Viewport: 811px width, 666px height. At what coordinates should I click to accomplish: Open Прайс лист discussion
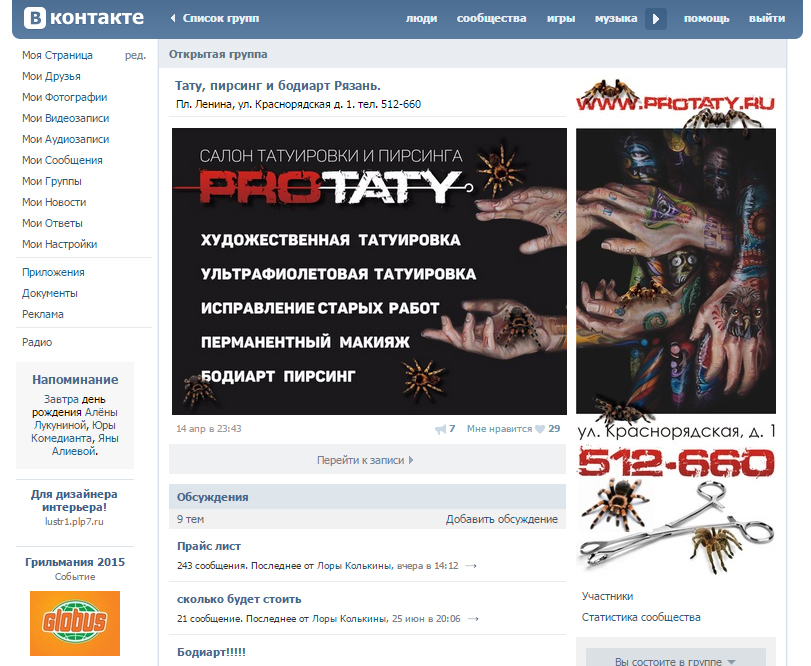209,546
